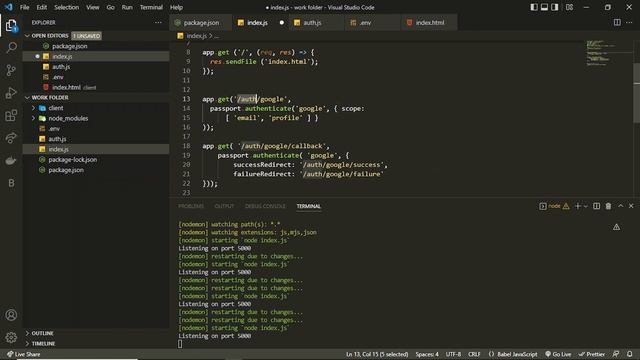The height and width of the screenshot is (360, 640).
Task: Show the Problems panel tab
Action: click(x=191, y=206)
